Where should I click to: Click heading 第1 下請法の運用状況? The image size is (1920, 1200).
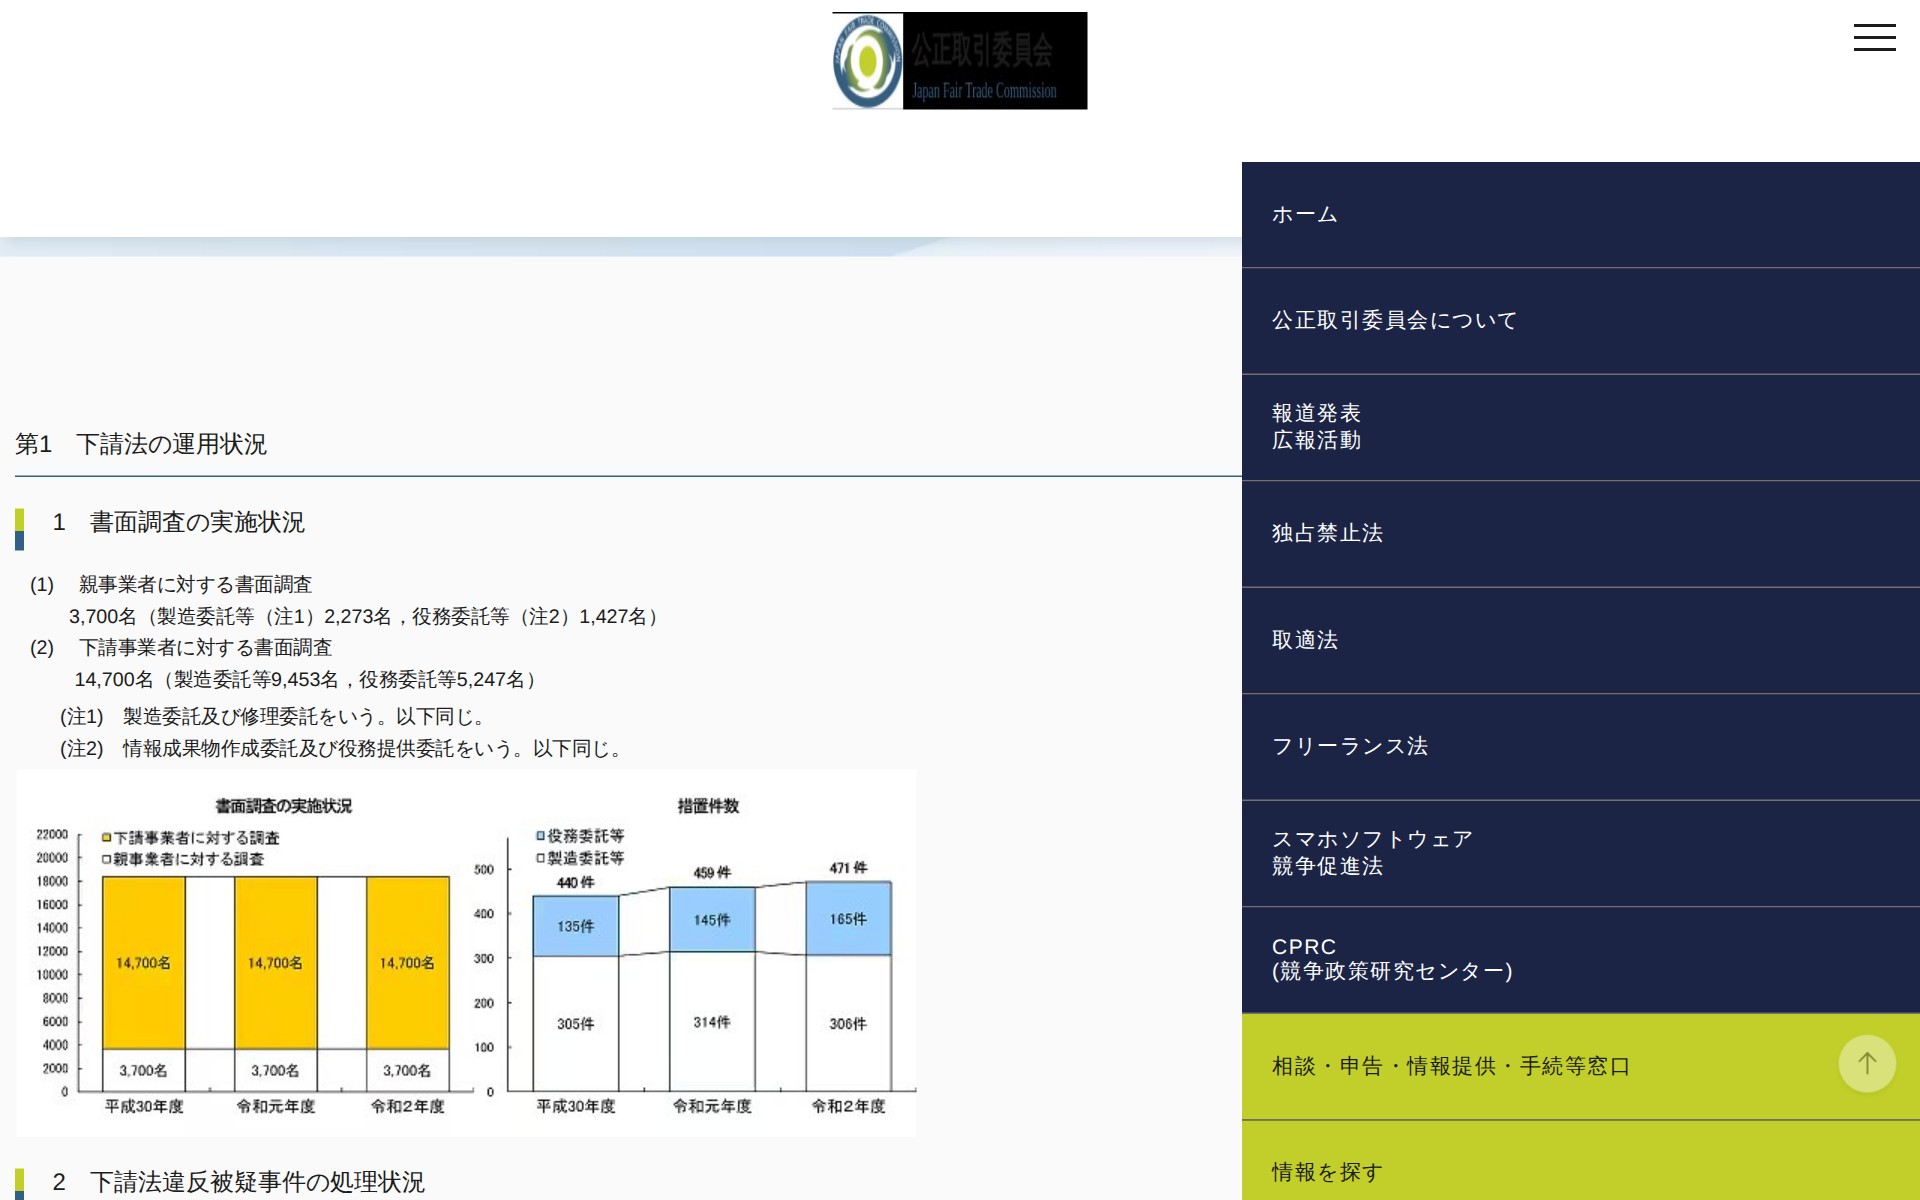point(141,444)
